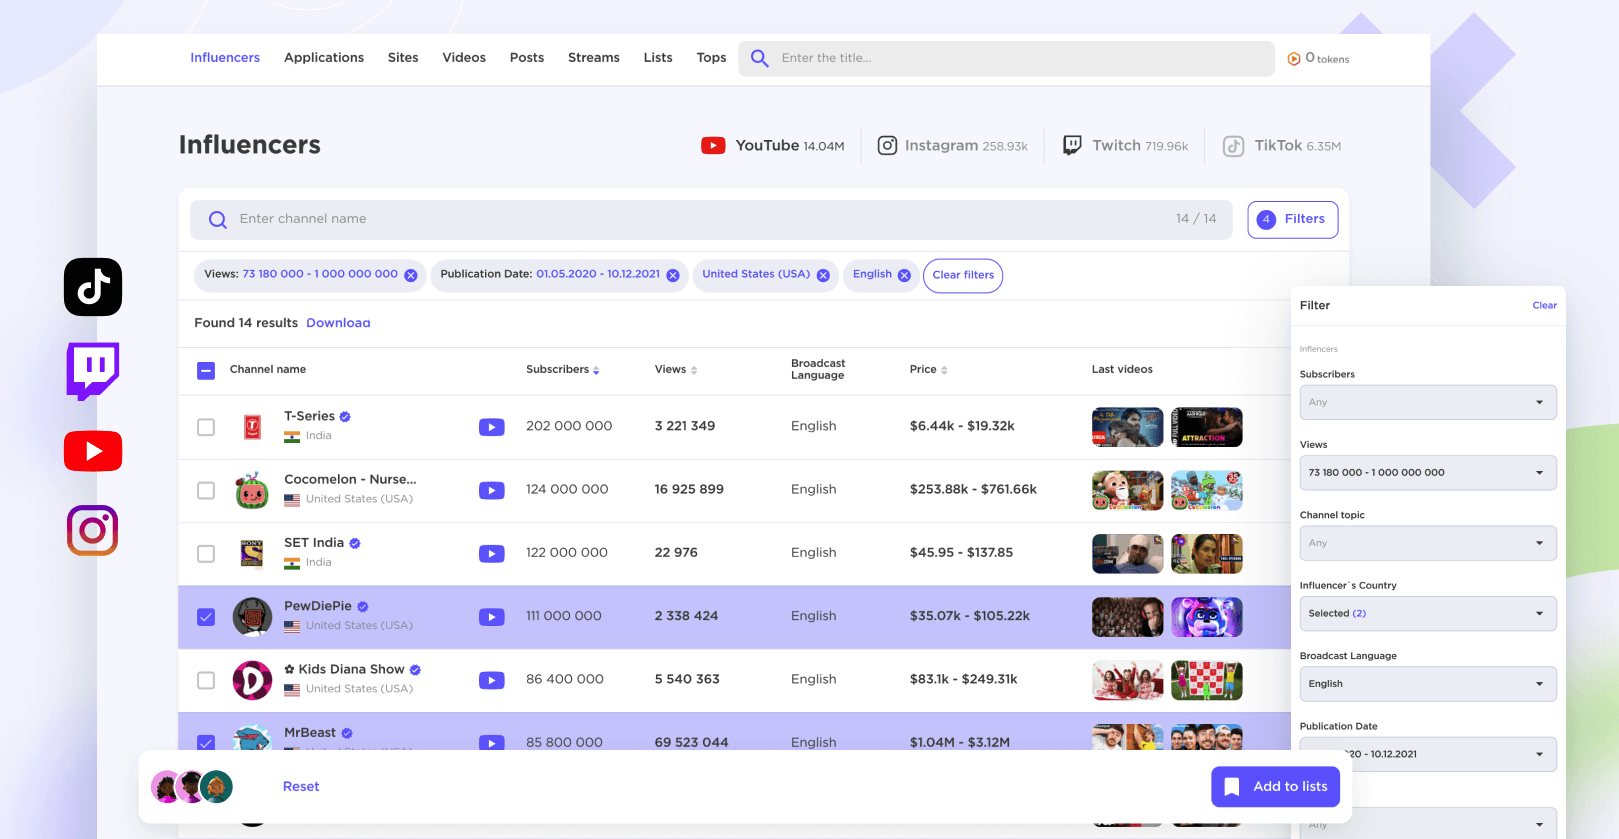This screenshot has width=1619, height=839.
Task: Open Kids Diana Show YouTube play icon
Action: pos(492,680)
